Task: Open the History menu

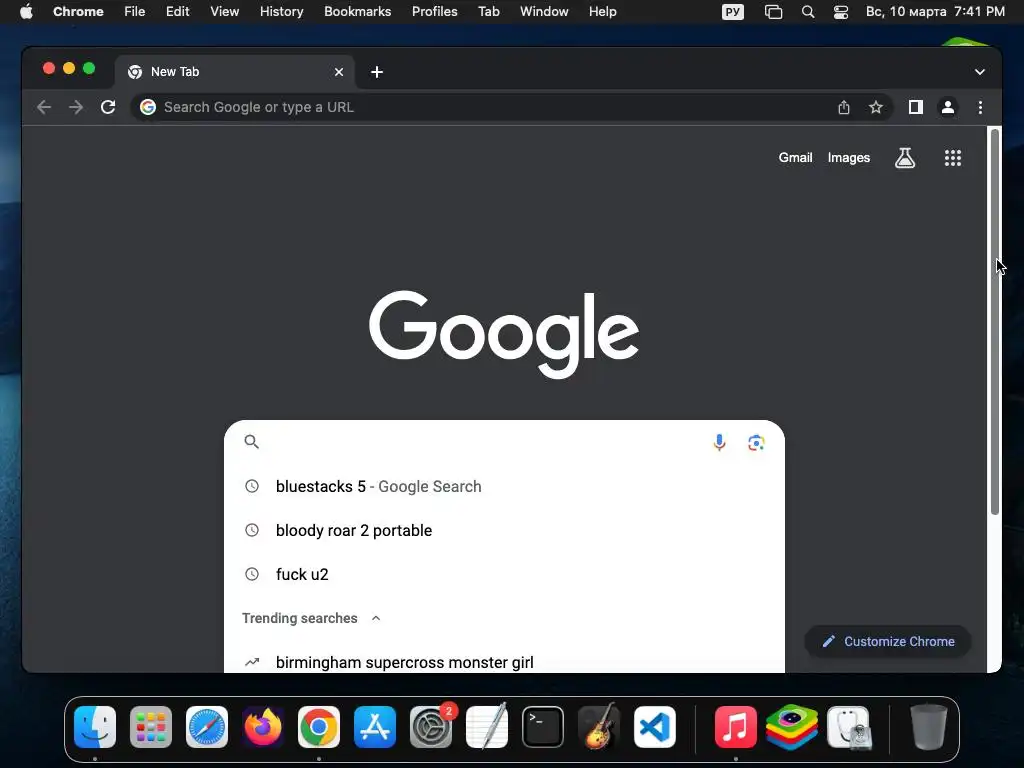Action: [281, 12]
